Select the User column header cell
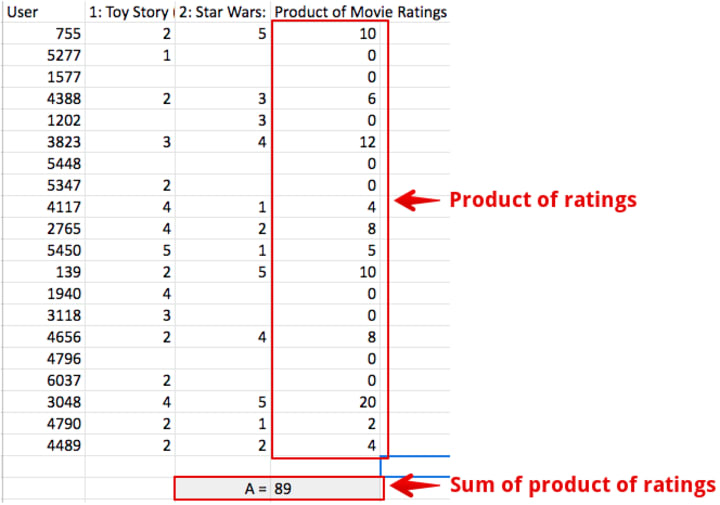 44,12
